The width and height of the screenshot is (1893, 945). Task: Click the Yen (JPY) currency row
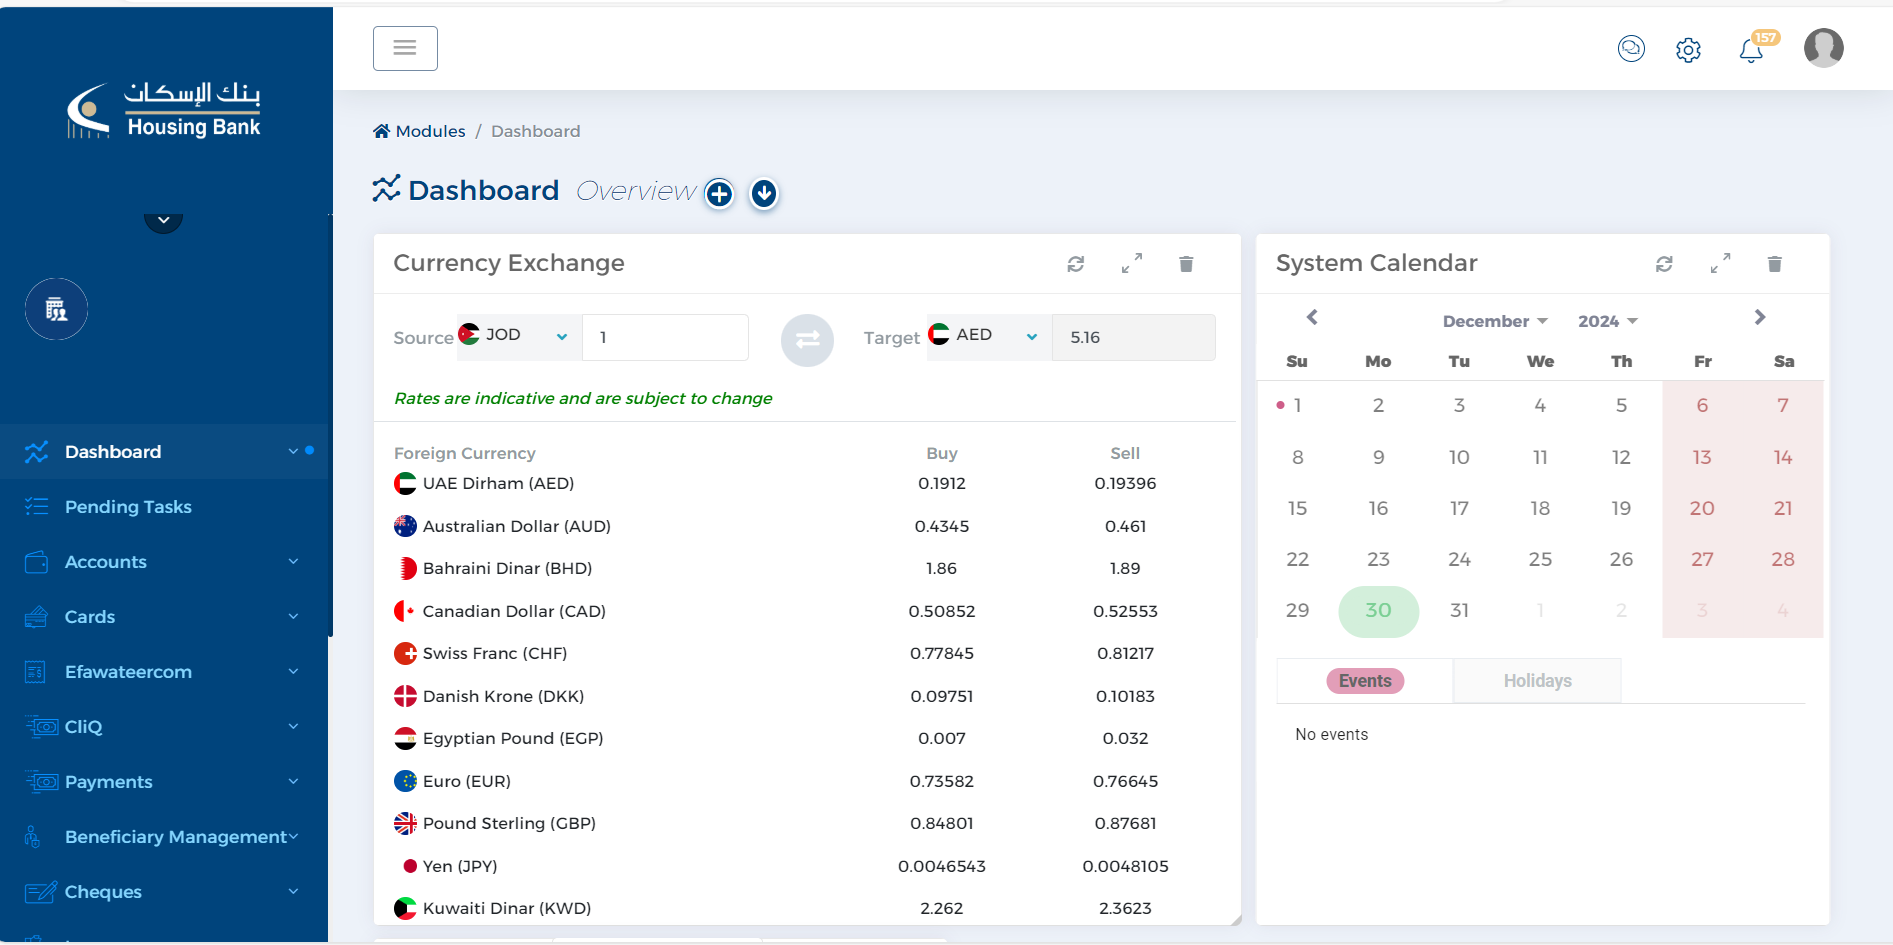[805, 866]
